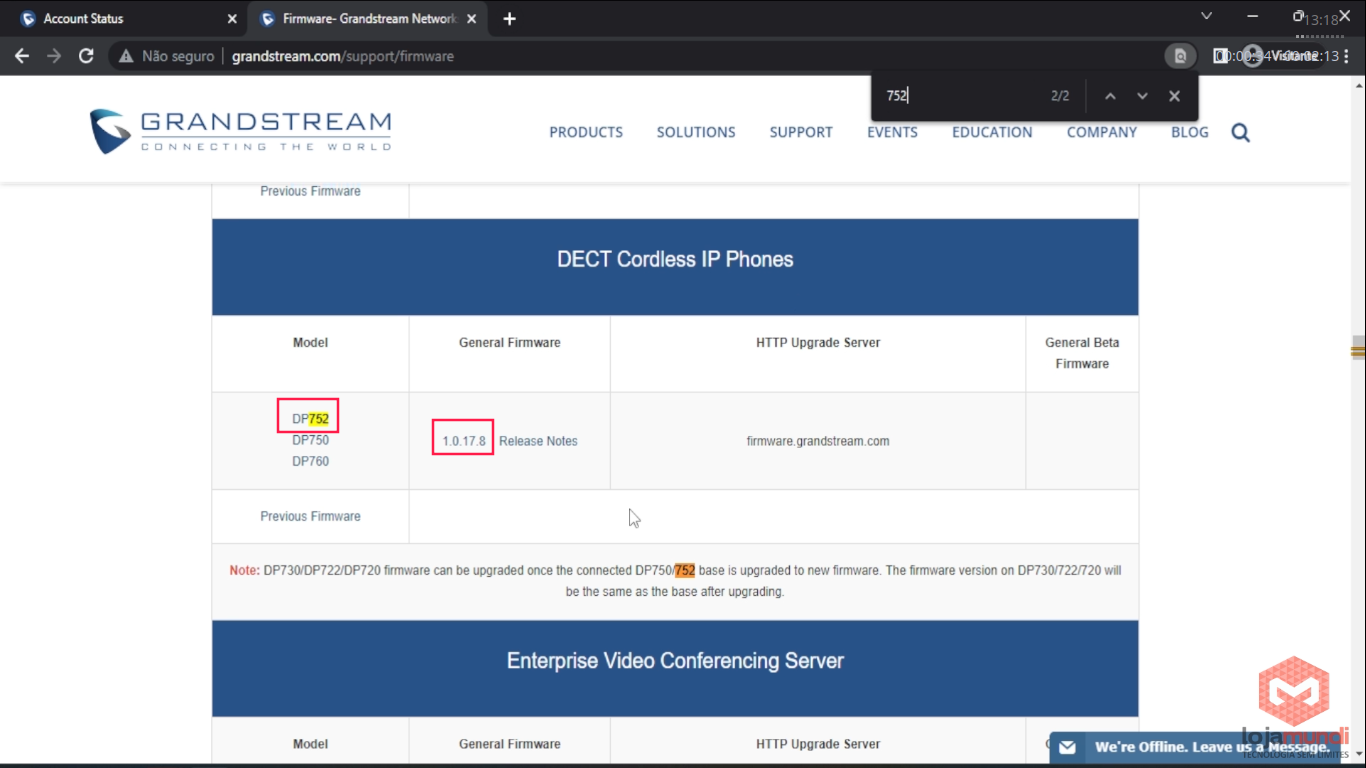The height and width of the screenshot is (768, 1366).
Task: Open Previous Firmware under DECT Cordless phones
Action: coord(310,516)
